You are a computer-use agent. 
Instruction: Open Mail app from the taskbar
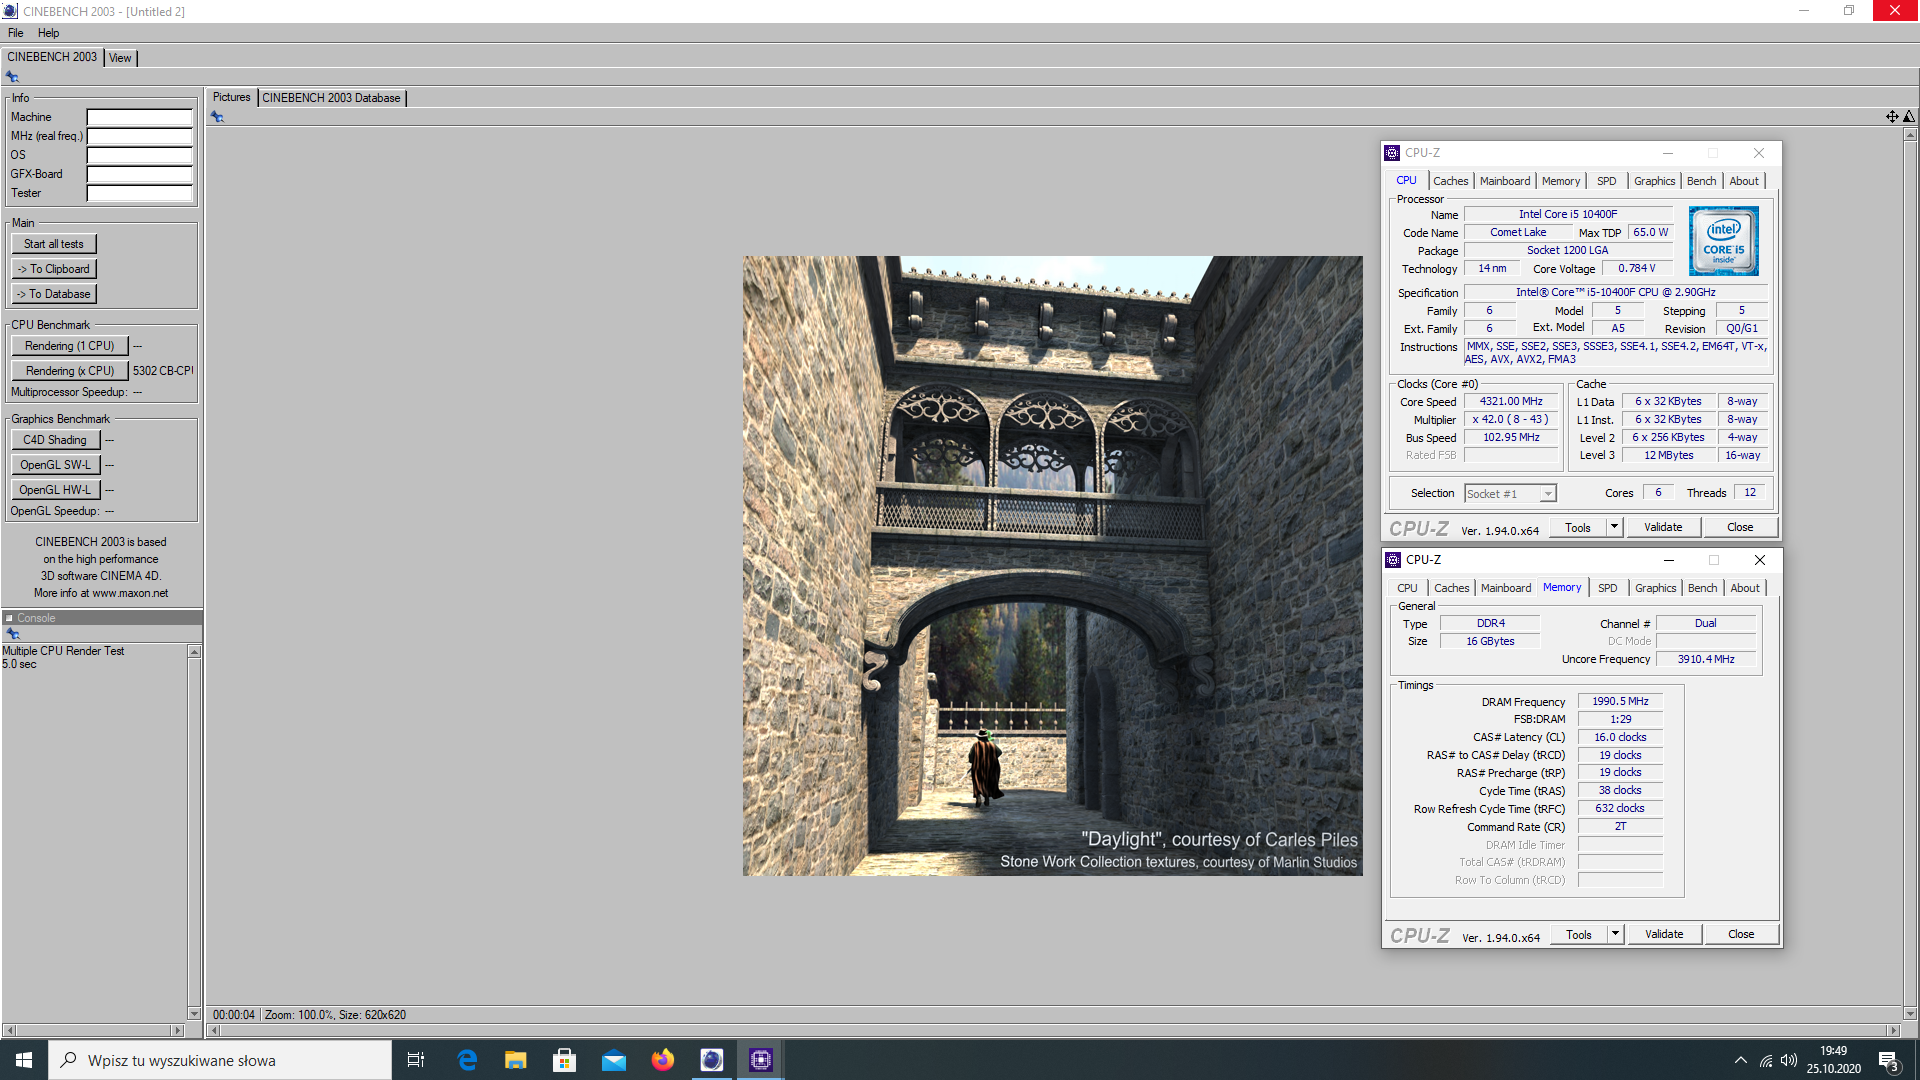pos(614,1060)
